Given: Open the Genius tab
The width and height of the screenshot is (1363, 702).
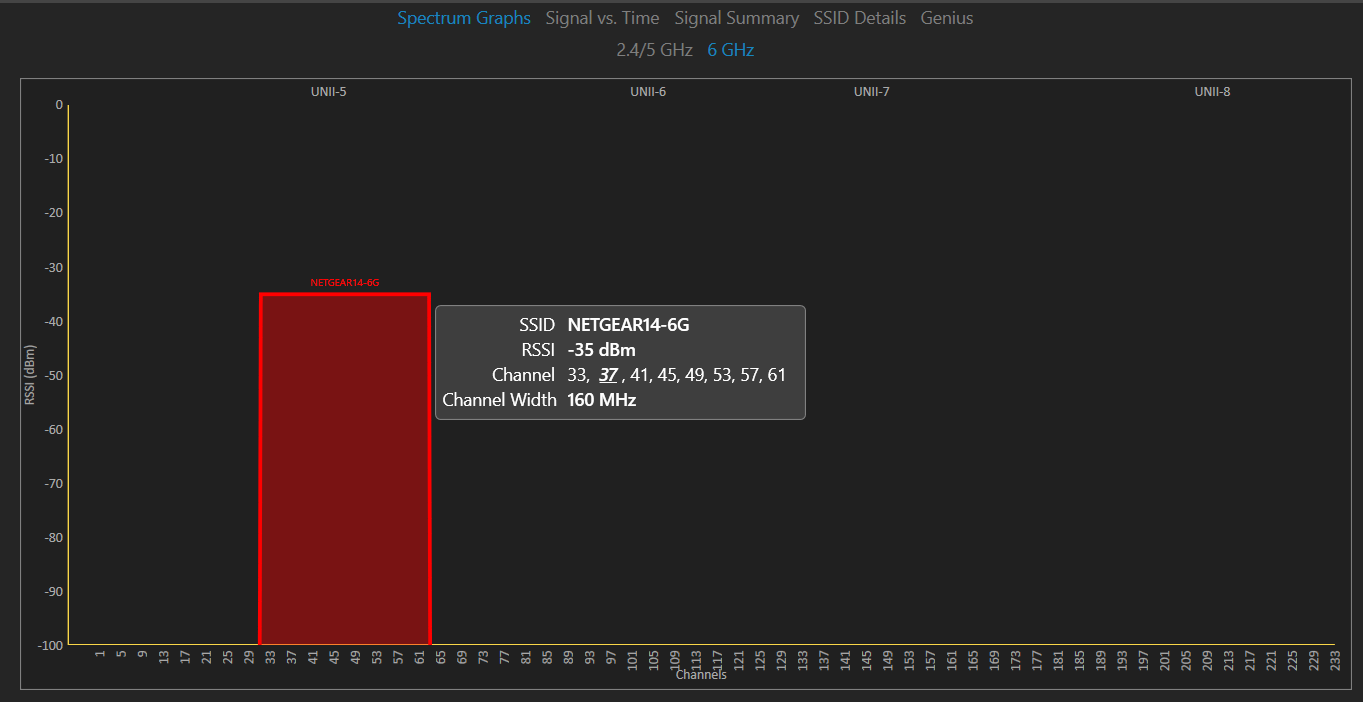Looking at the screenshot, I should (946, 17).
